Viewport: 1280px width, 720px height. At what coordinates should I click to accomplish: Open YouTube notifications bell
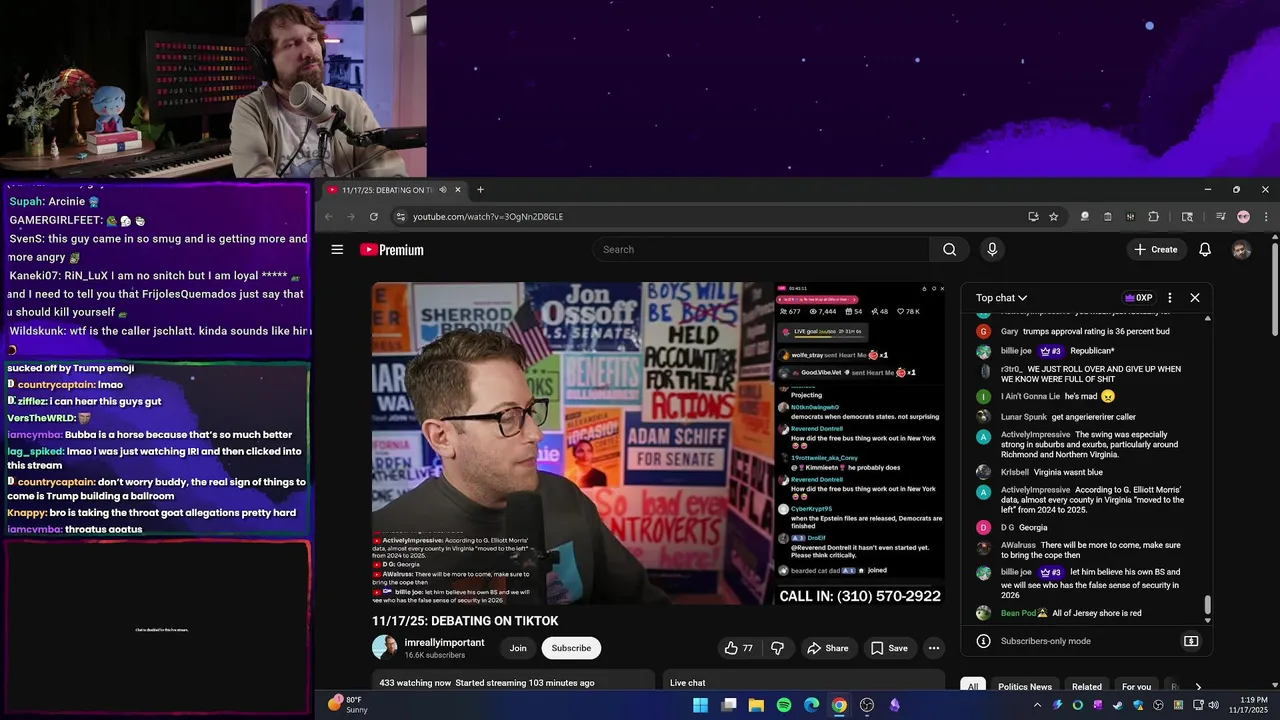tap(1205, 250)
